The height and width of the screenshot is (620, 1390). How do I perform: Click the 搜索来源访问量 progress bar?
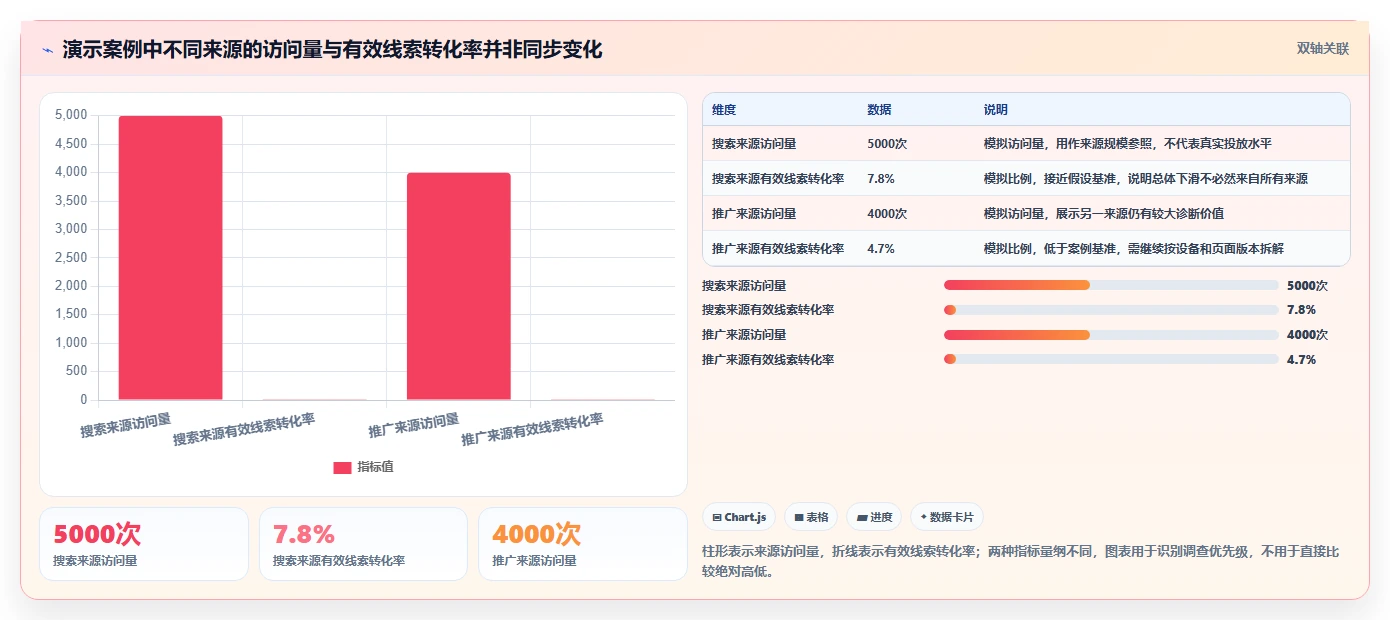pos(1111,285)
